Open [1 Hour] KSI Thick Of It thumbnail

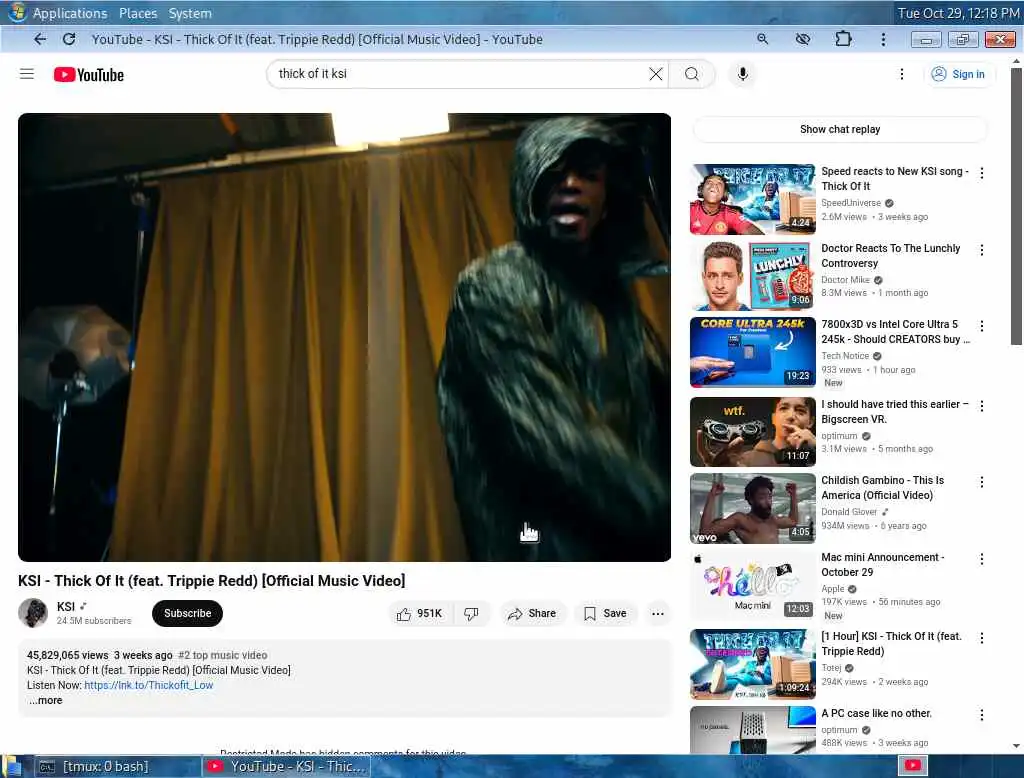752,664
